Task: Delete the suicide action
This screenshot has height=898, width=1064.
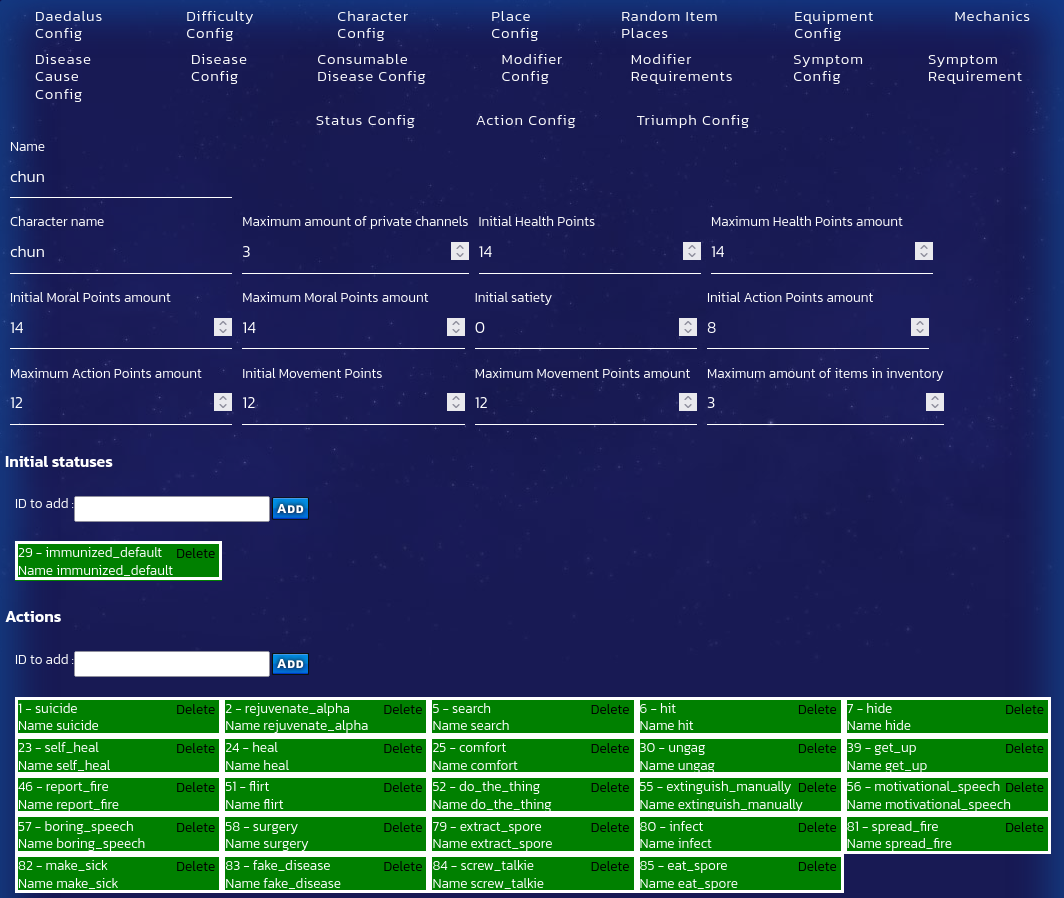Action: point(195,709)
